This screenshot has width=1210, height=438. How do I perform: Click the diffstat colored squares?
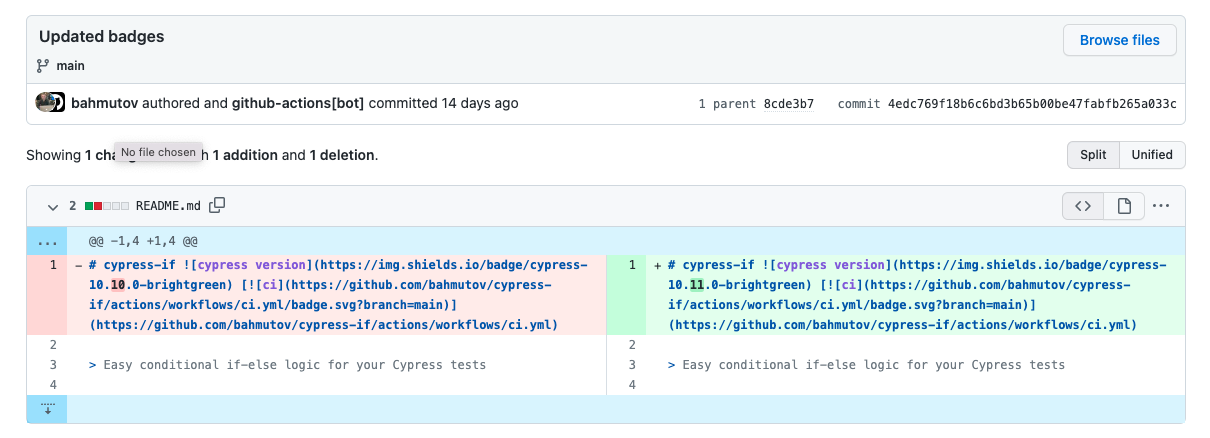(x=107, y=206)
